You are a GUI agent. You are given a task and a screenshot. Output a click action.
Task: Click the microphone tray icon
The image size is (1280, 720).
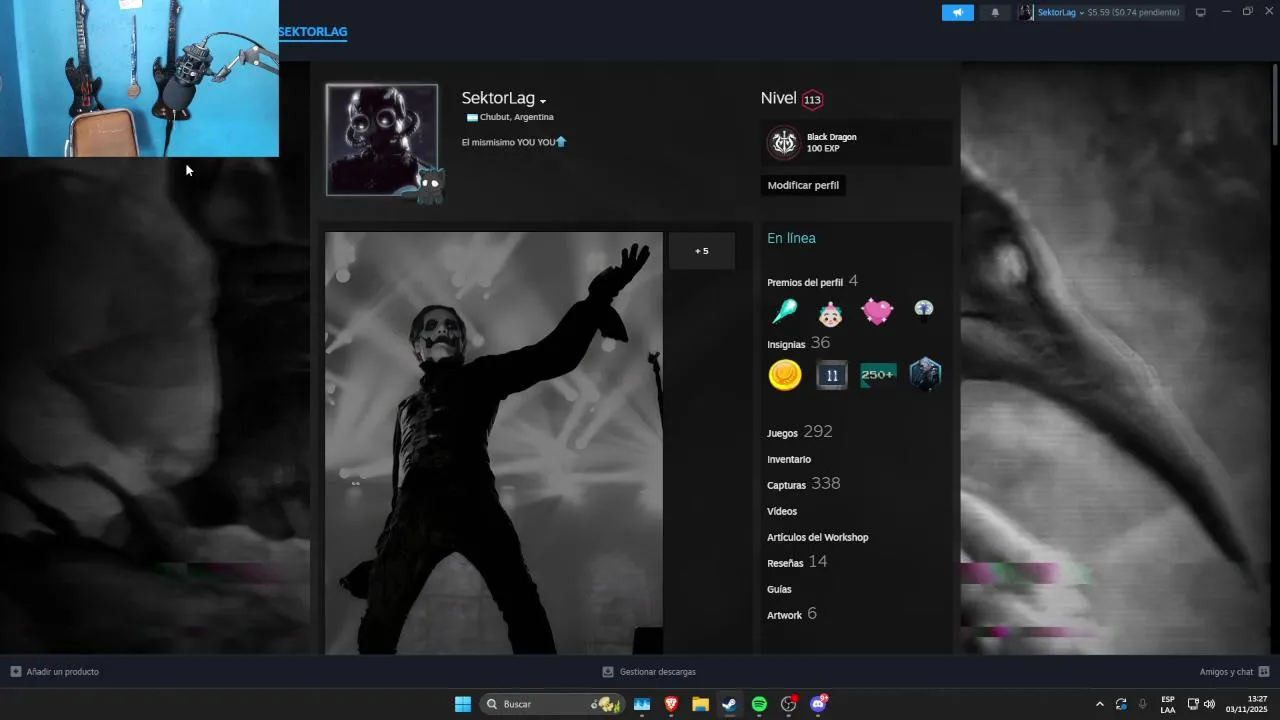1142,704
